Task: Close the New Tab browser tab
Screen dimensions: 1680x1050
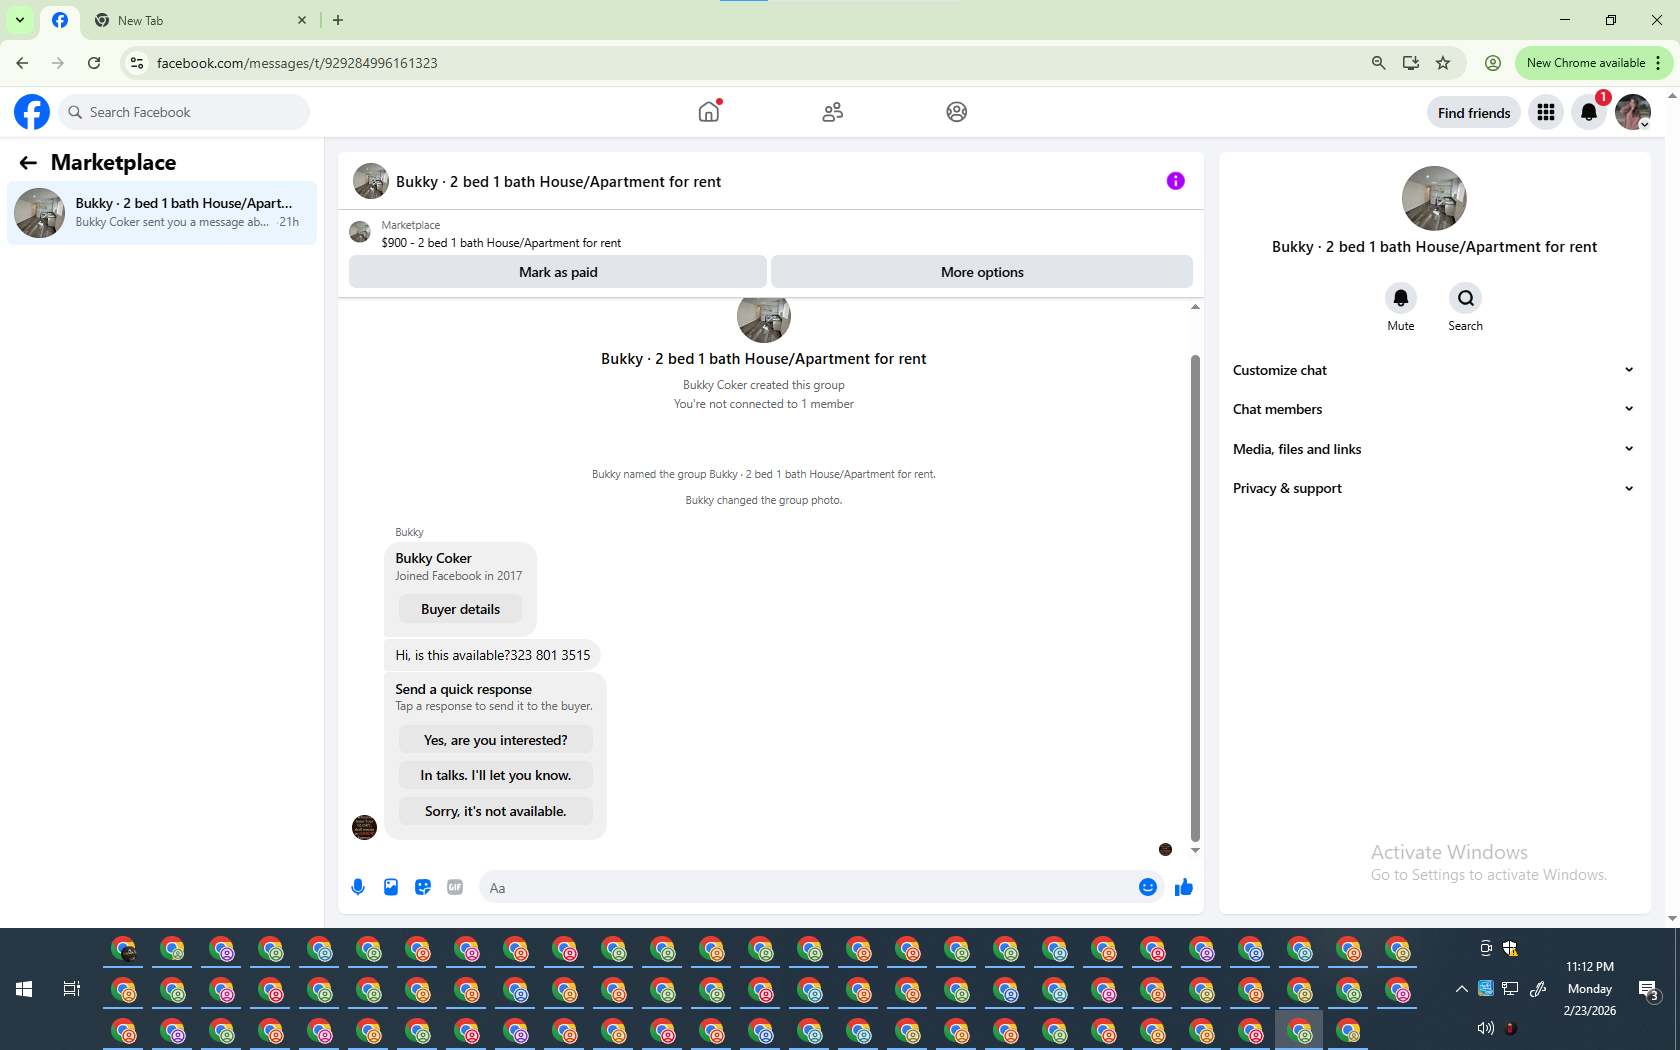Action: [x=302, y=20]
